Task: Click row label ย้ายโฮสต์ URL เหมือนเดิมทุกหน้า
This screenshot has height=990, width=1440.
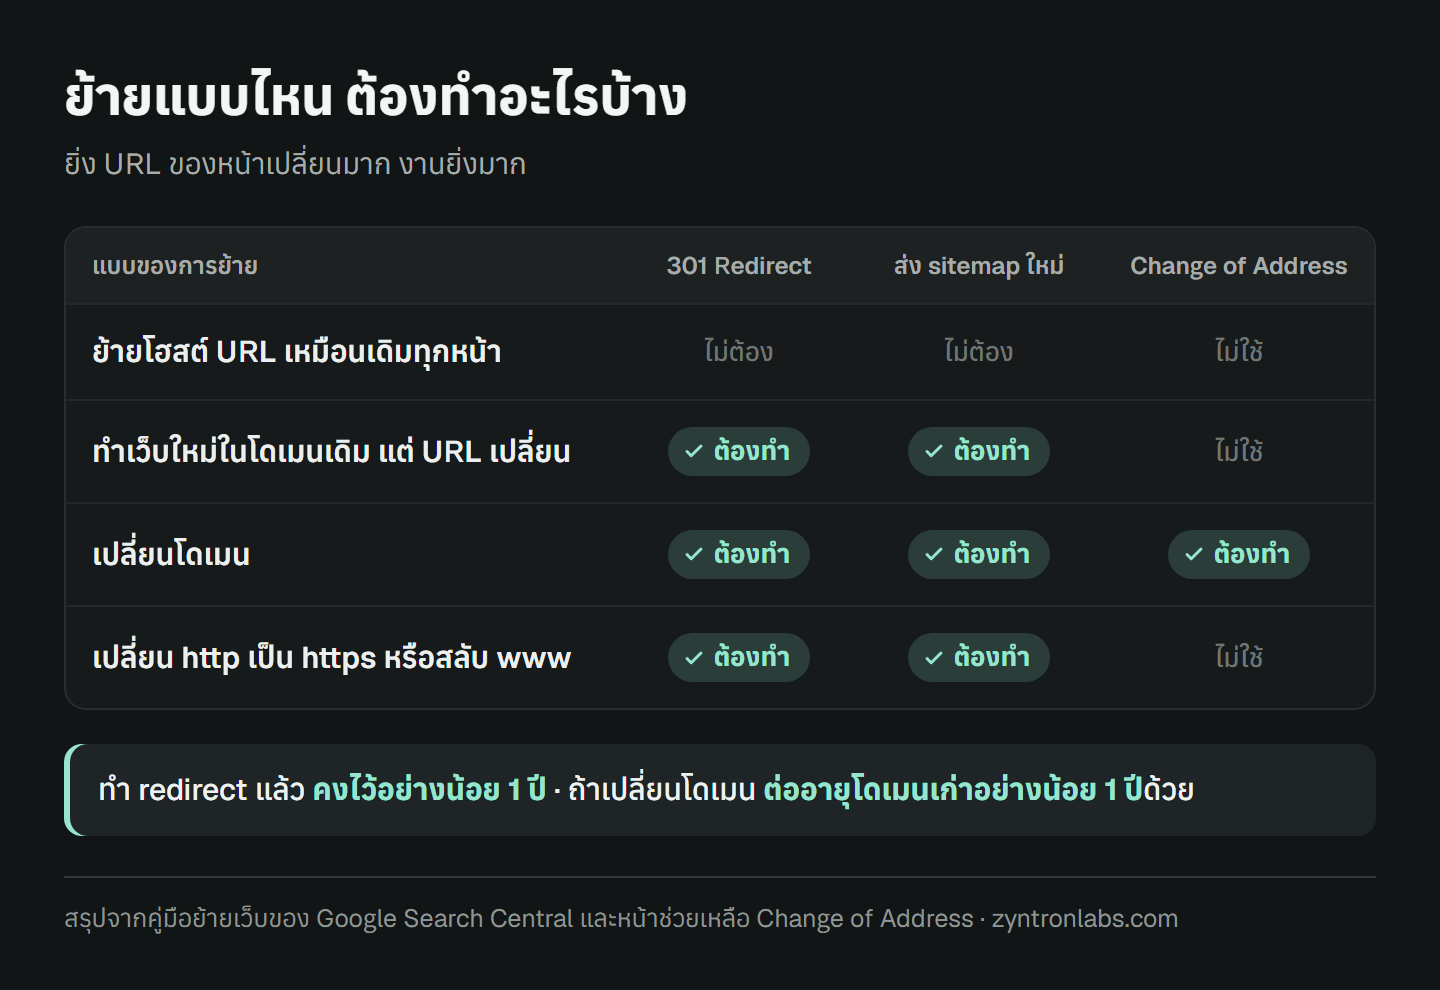Action: pos(297,352)
